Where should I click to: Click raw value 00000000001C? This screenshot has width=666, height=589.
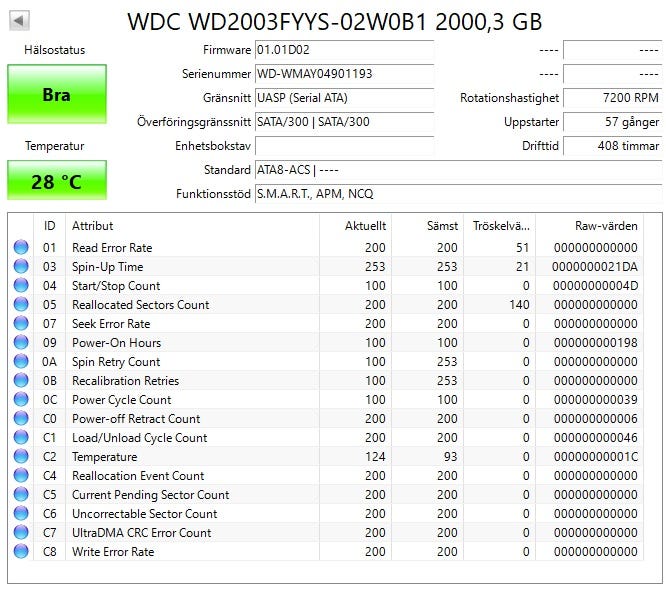[595, 457]
